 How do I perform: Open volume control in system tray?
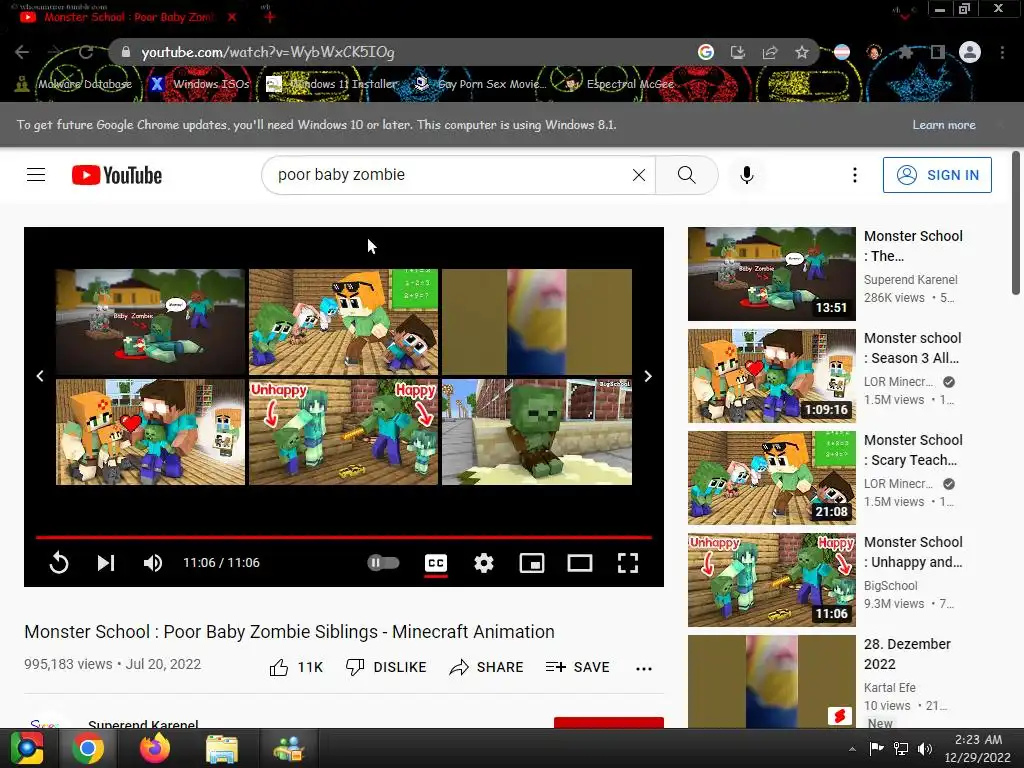pos(924,749)
